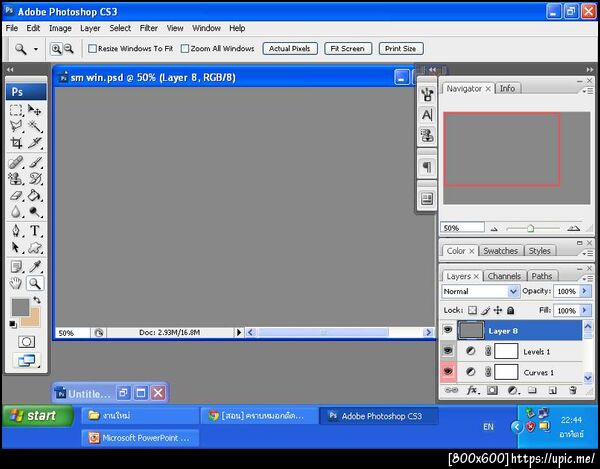Open the Select menu
The image size is (600, 469).
point(120,28)
